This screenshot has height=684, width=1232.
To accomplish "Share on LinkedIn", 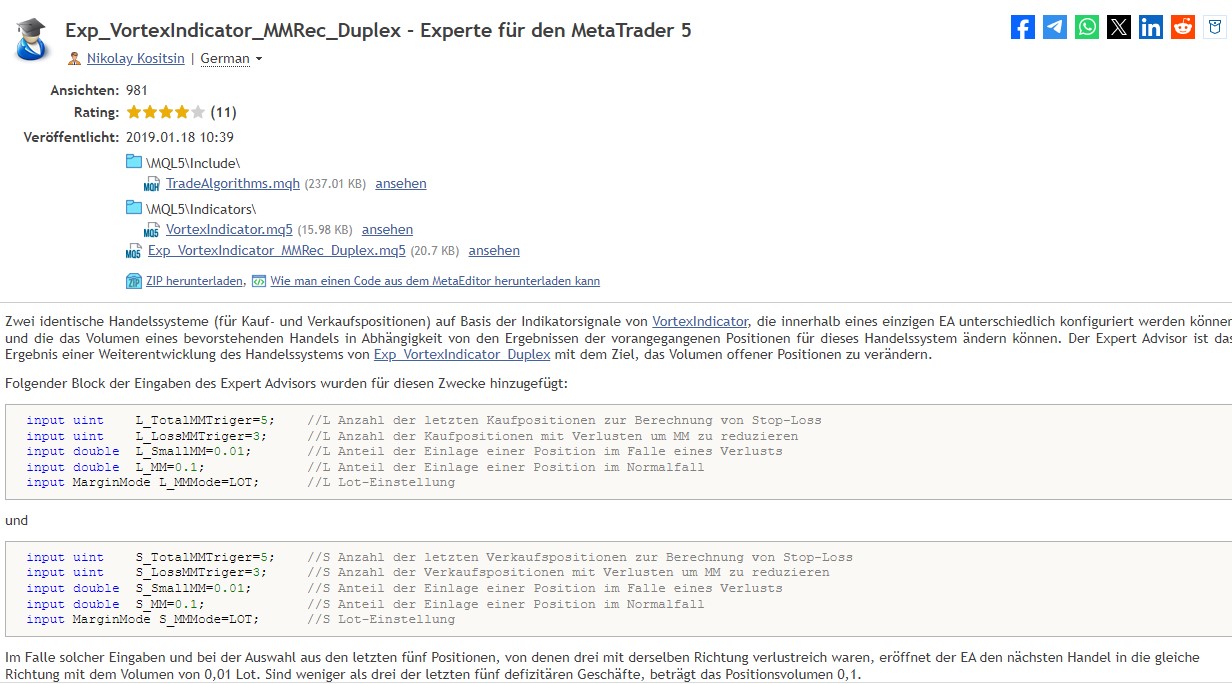I will pyautogui.click(x=1151, y=27).
